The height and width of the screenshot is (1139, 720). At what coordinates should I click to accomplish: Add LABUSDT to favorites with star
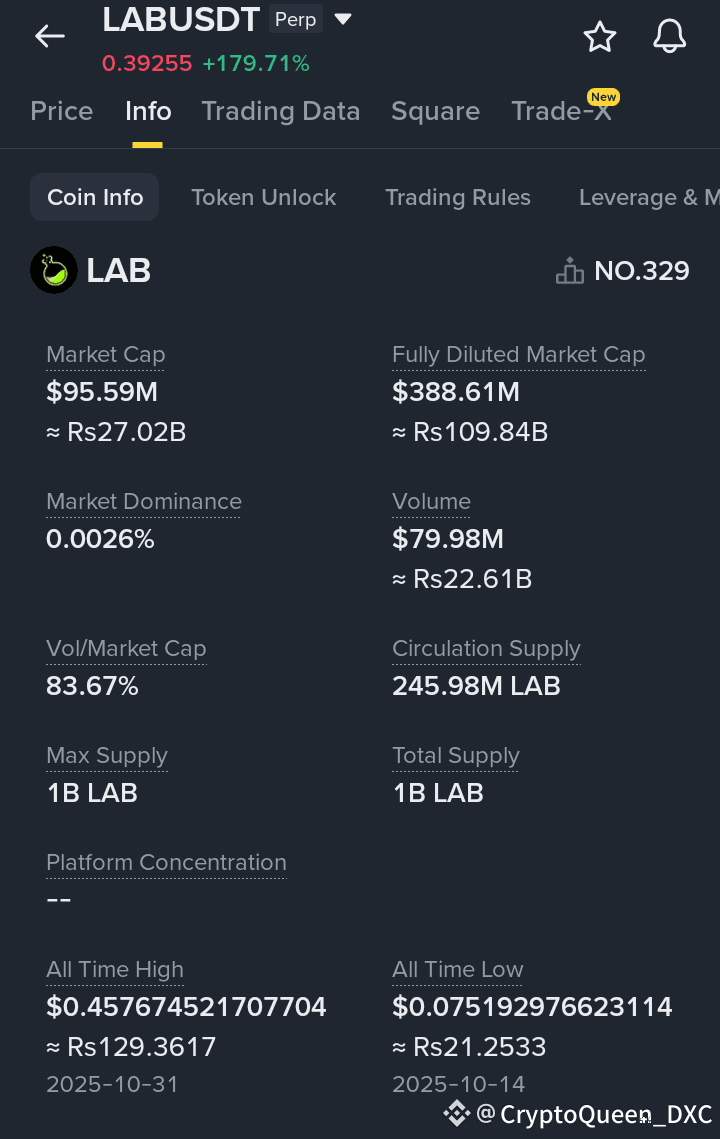(600, 37)
